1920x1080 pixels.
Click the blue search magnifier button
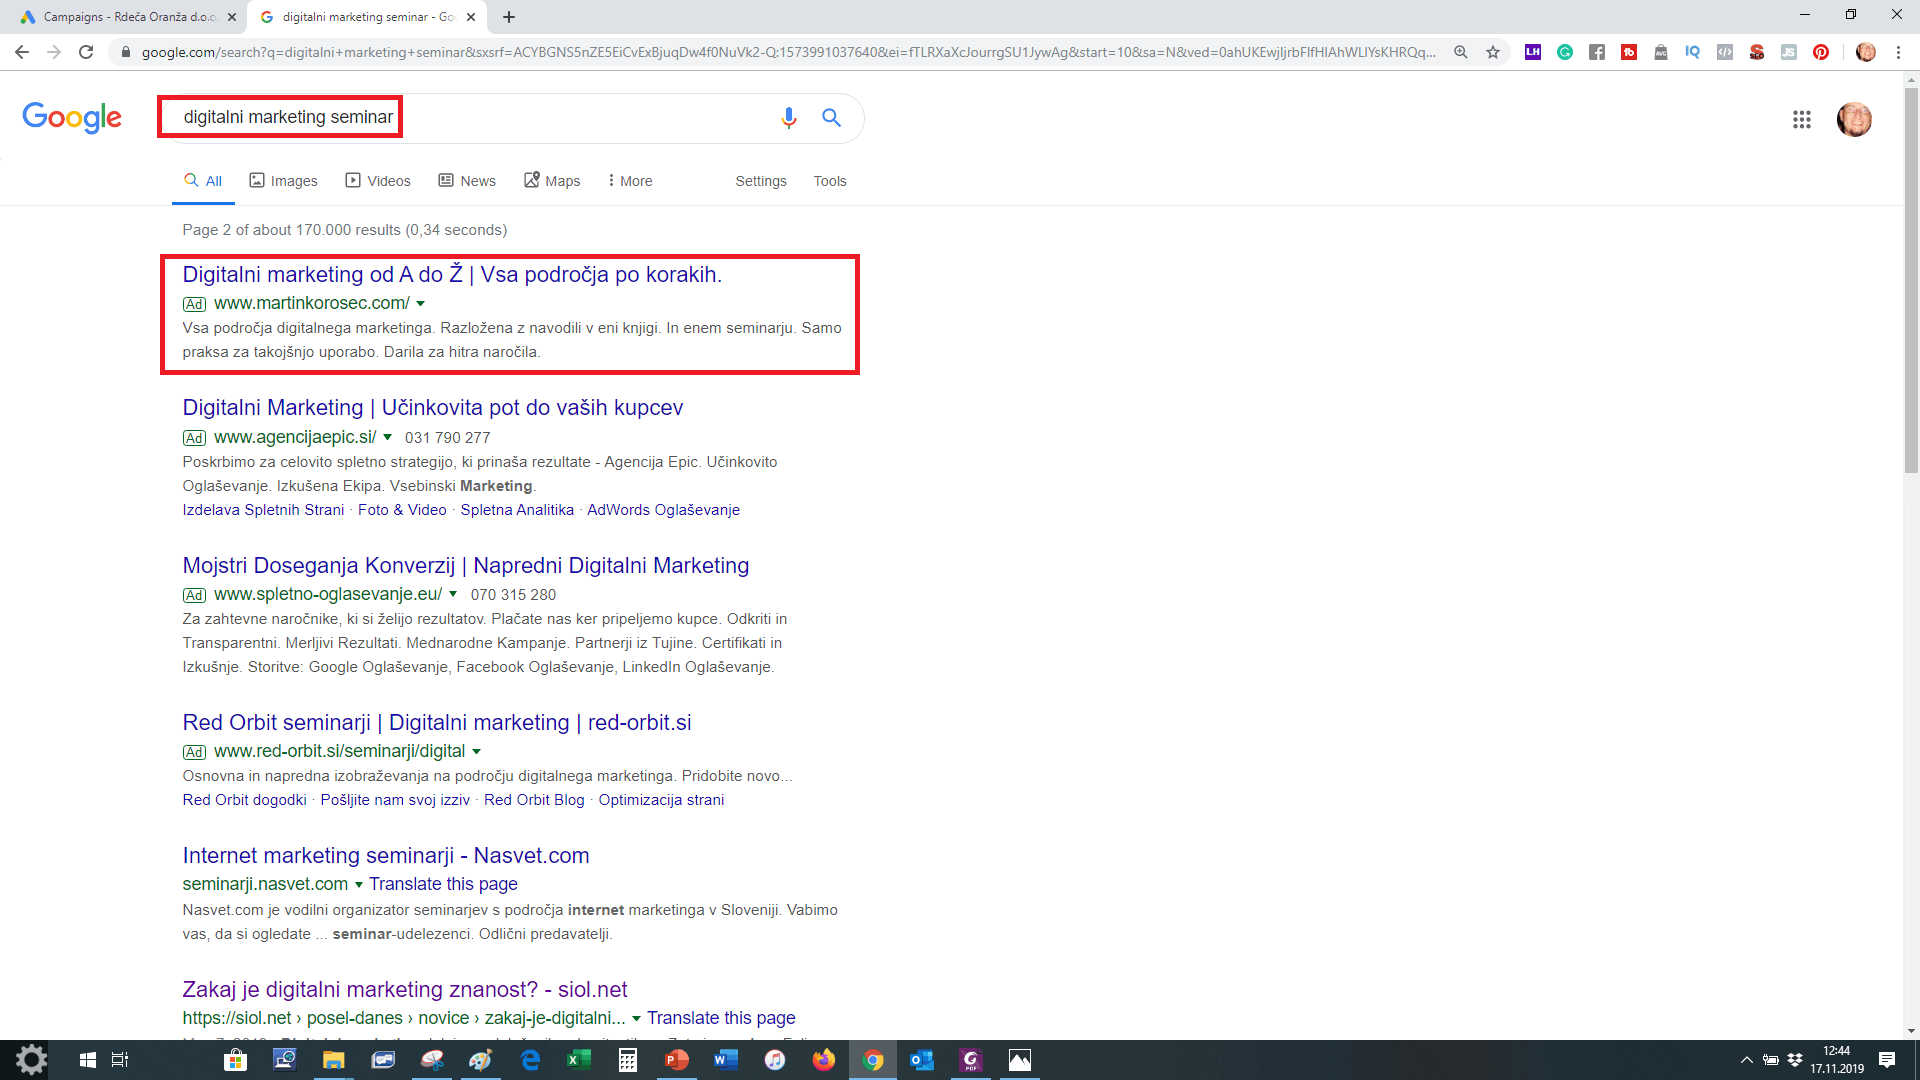pos(831,118)
